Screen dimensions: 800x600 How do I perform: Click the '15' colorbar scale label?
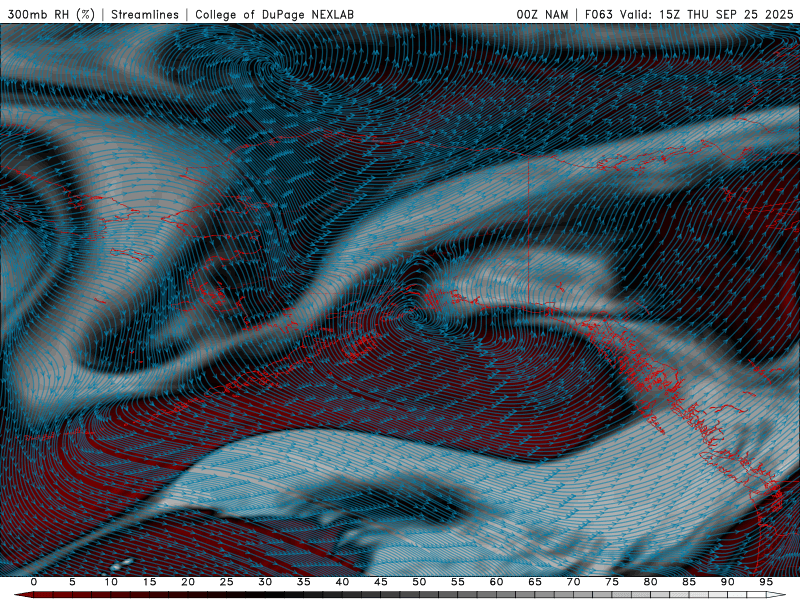pos(149,582)
